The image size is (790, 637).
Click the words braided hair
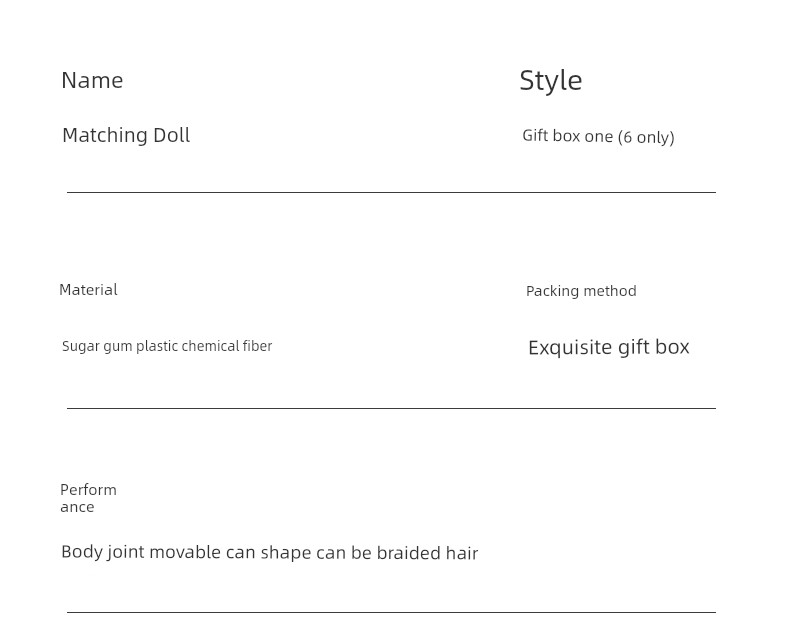pyautogui.click(x=427, y=553)
